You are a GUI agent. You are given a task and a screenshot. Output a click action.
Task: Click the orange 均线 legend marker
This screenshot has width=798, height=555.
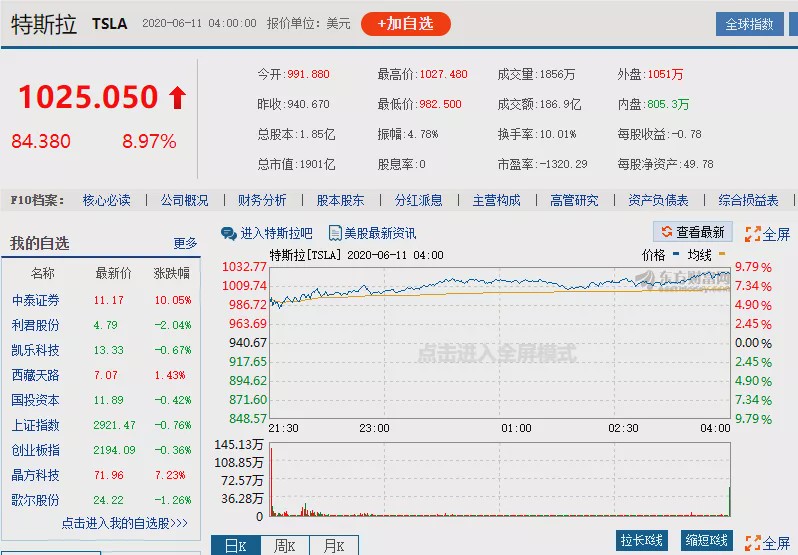[722, 253]
